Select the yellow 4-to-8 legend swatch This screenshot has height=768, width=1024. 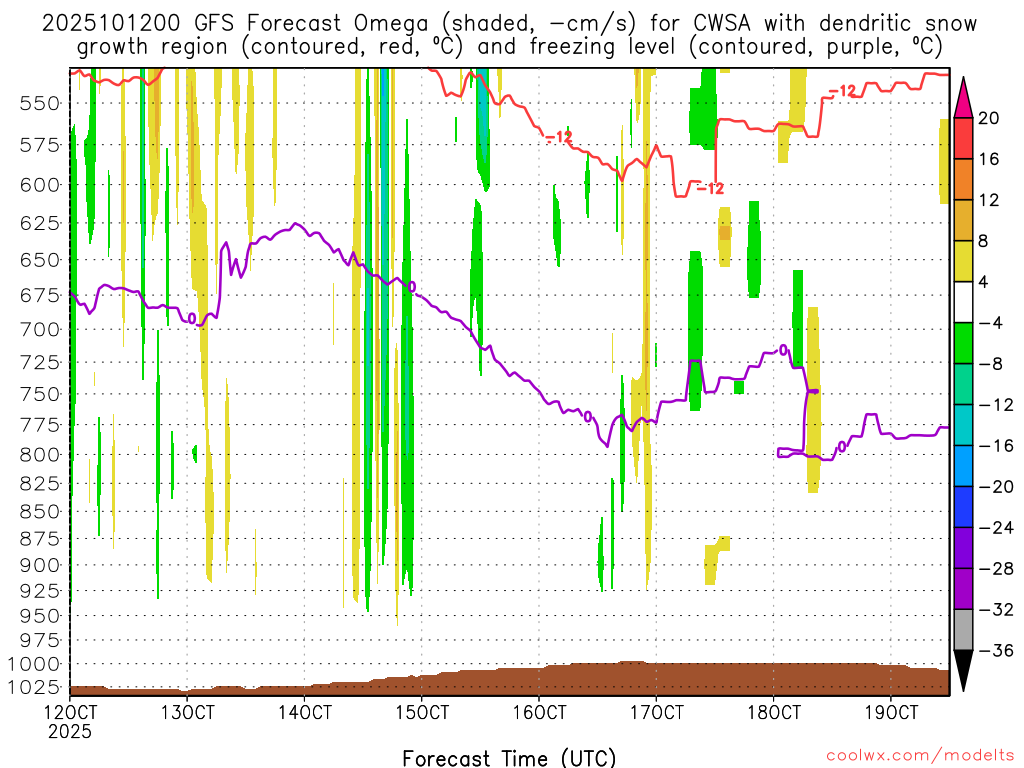963,261
